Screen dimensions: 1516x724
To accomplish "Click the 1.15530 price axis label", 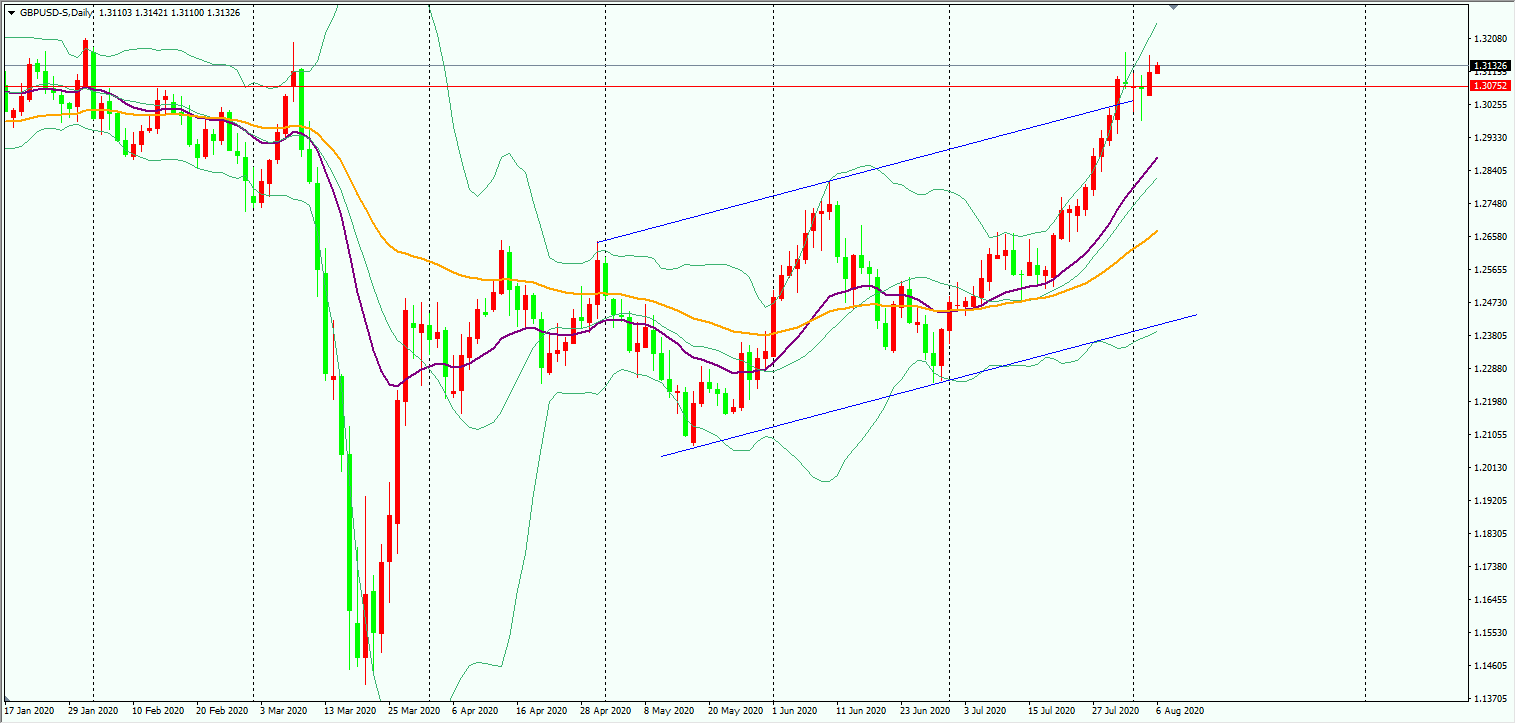I will (x=1490, y=633).
